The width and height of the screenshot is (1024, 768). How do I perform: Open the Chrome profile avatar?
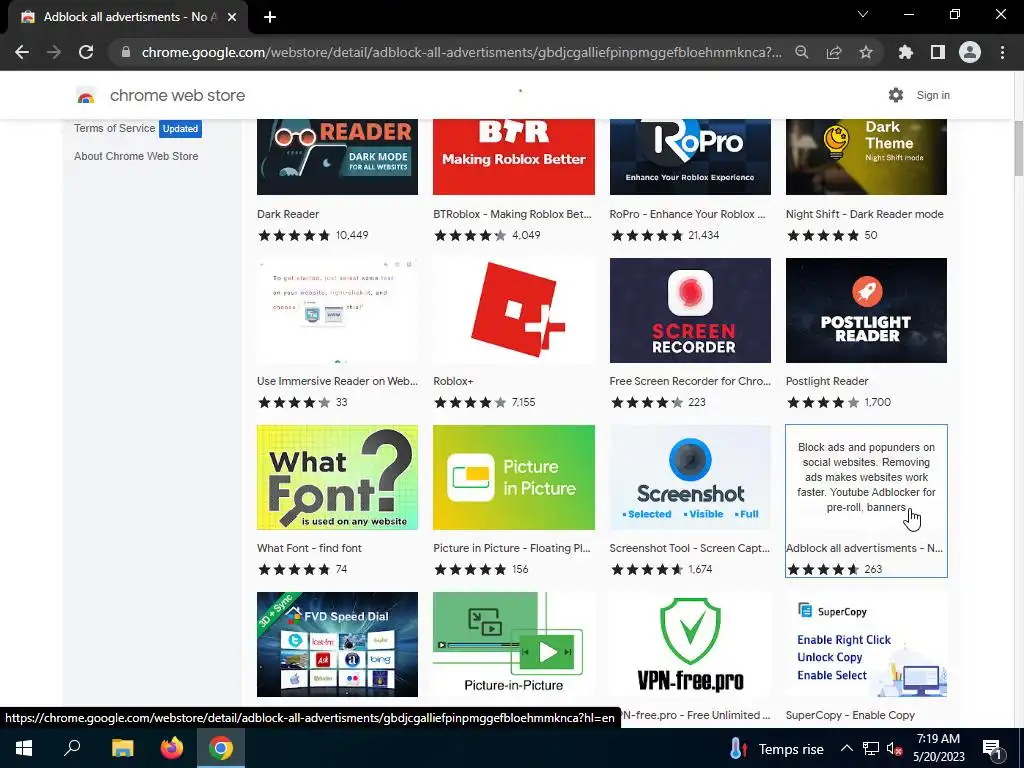click(x=970, y=52)
